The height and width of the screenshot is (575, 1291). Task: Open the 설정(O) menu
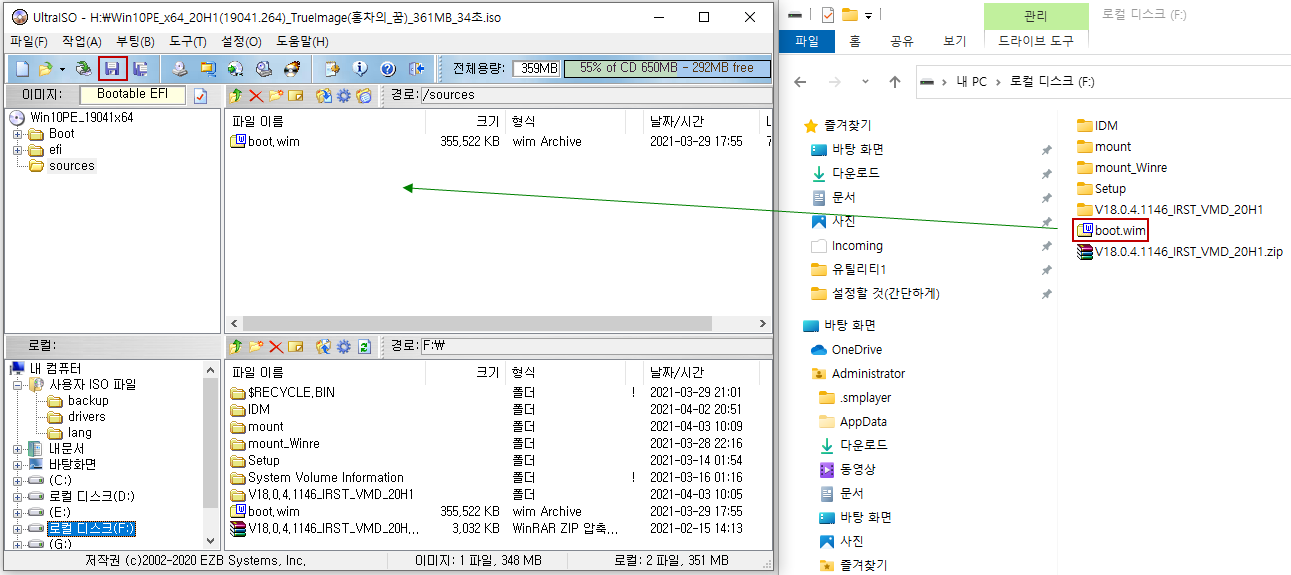tap(241, 42)
